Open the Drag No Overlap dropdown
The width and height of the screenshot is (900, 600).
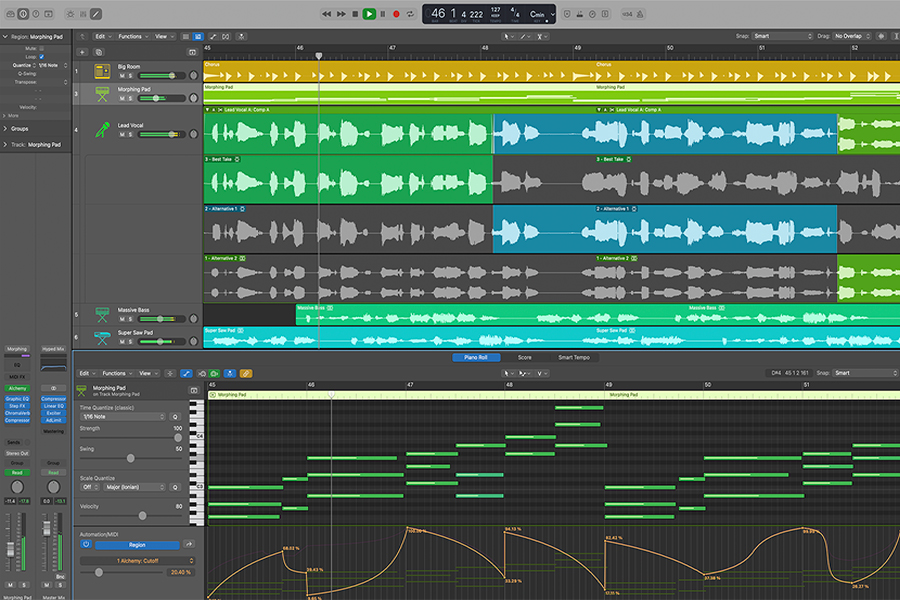coord(852,36)
